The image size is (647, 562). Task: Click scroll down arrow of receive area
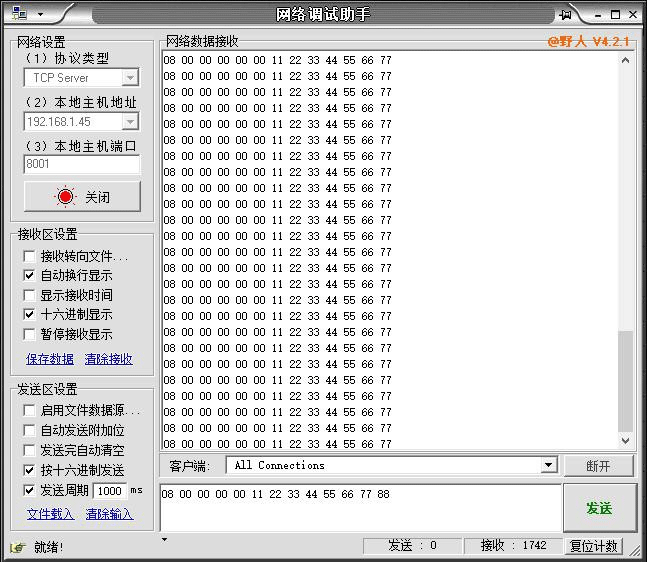pos(626,440)
